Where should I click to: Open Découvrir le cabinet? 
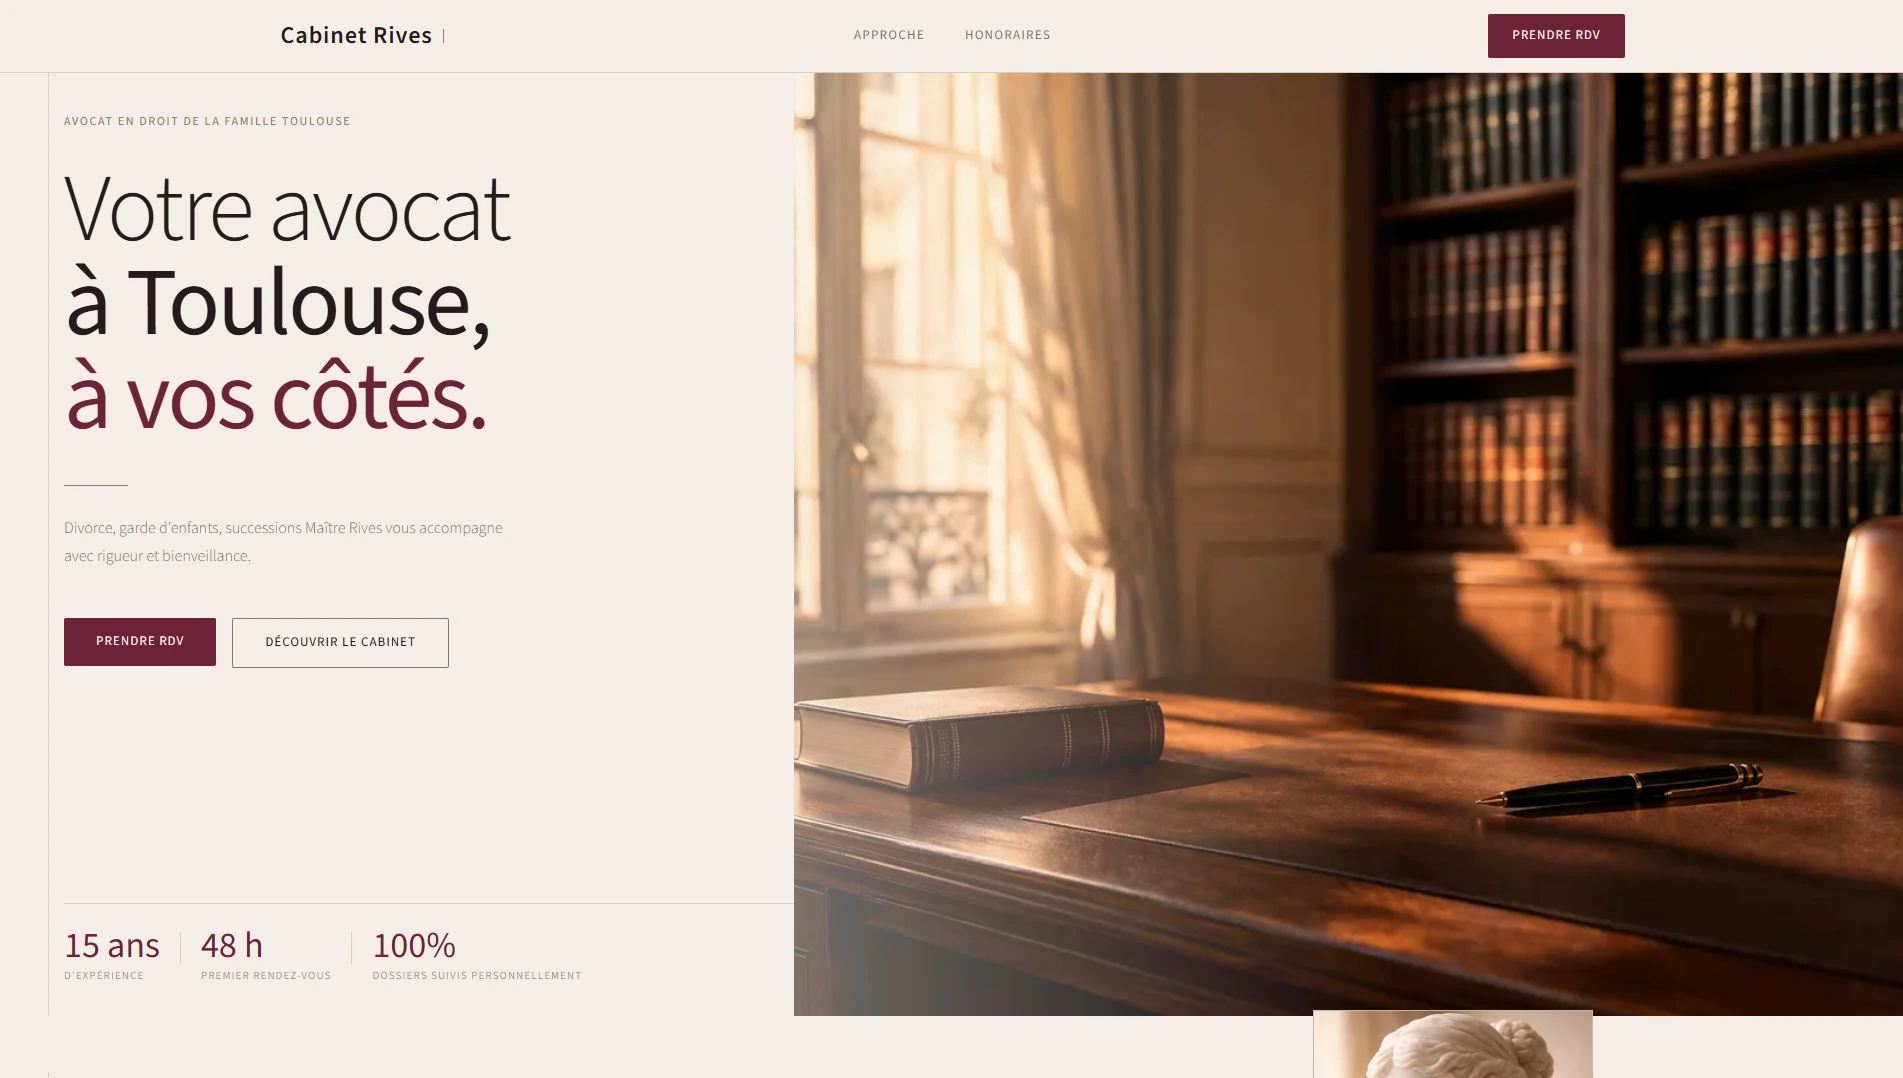pos(340,643)
